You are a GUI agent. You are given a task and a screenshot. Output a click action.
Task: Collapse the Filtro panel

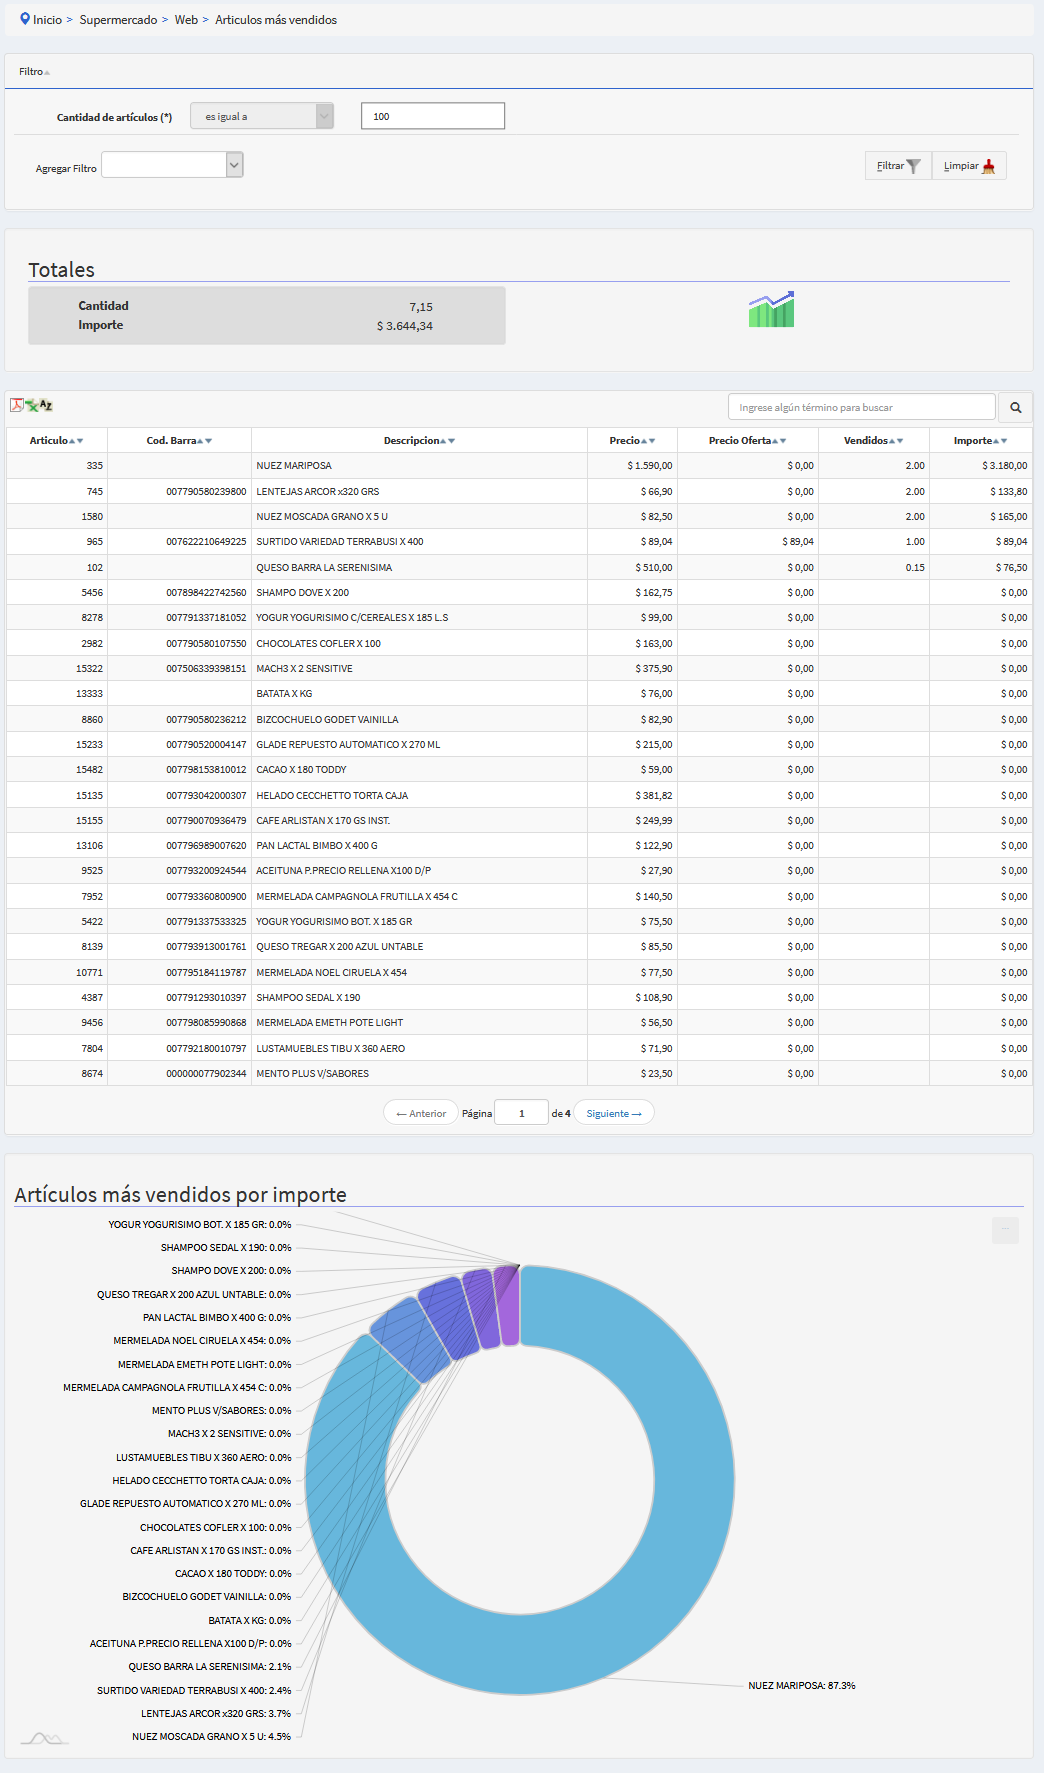click(x=34, y=72)
